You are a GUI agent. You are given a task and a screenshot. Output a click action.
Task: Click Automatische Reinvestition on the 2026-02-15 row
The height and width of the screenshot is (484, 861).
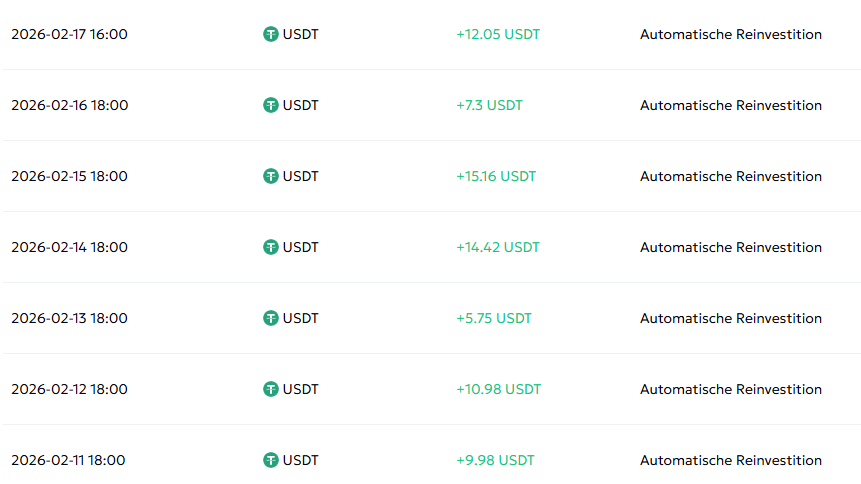(x=730, y=176)
